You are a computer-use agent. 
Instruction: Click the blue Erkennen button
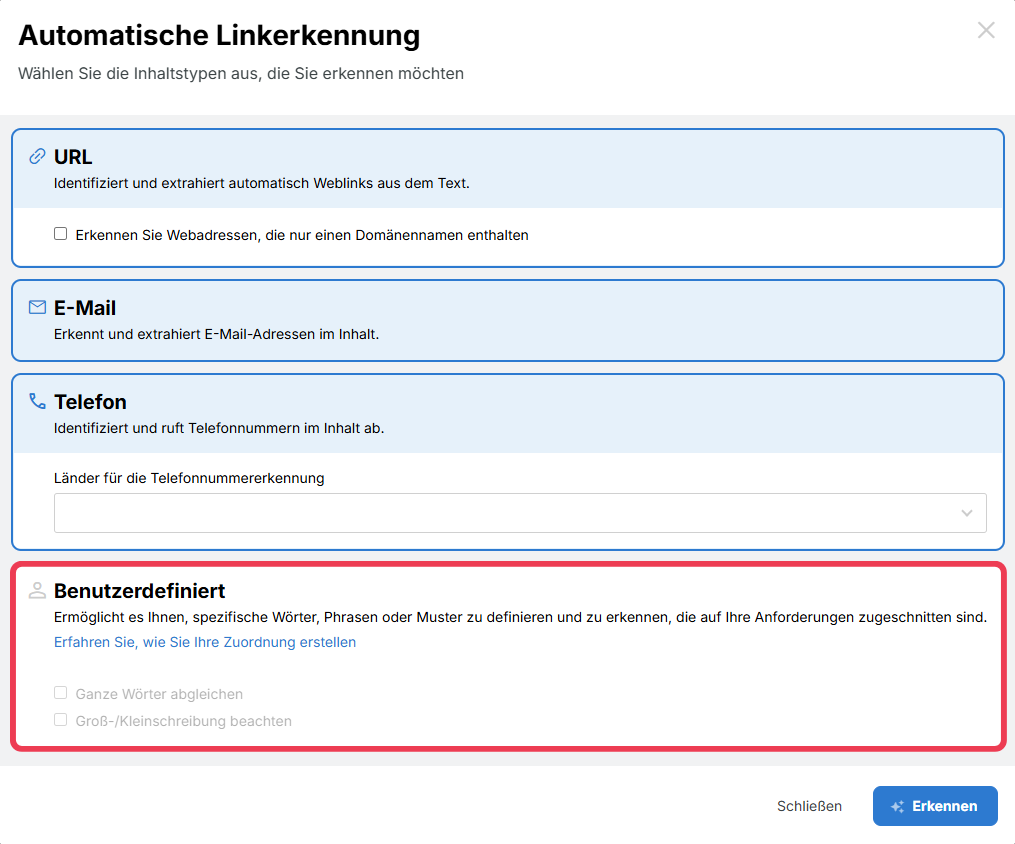[x=935, y=806]
